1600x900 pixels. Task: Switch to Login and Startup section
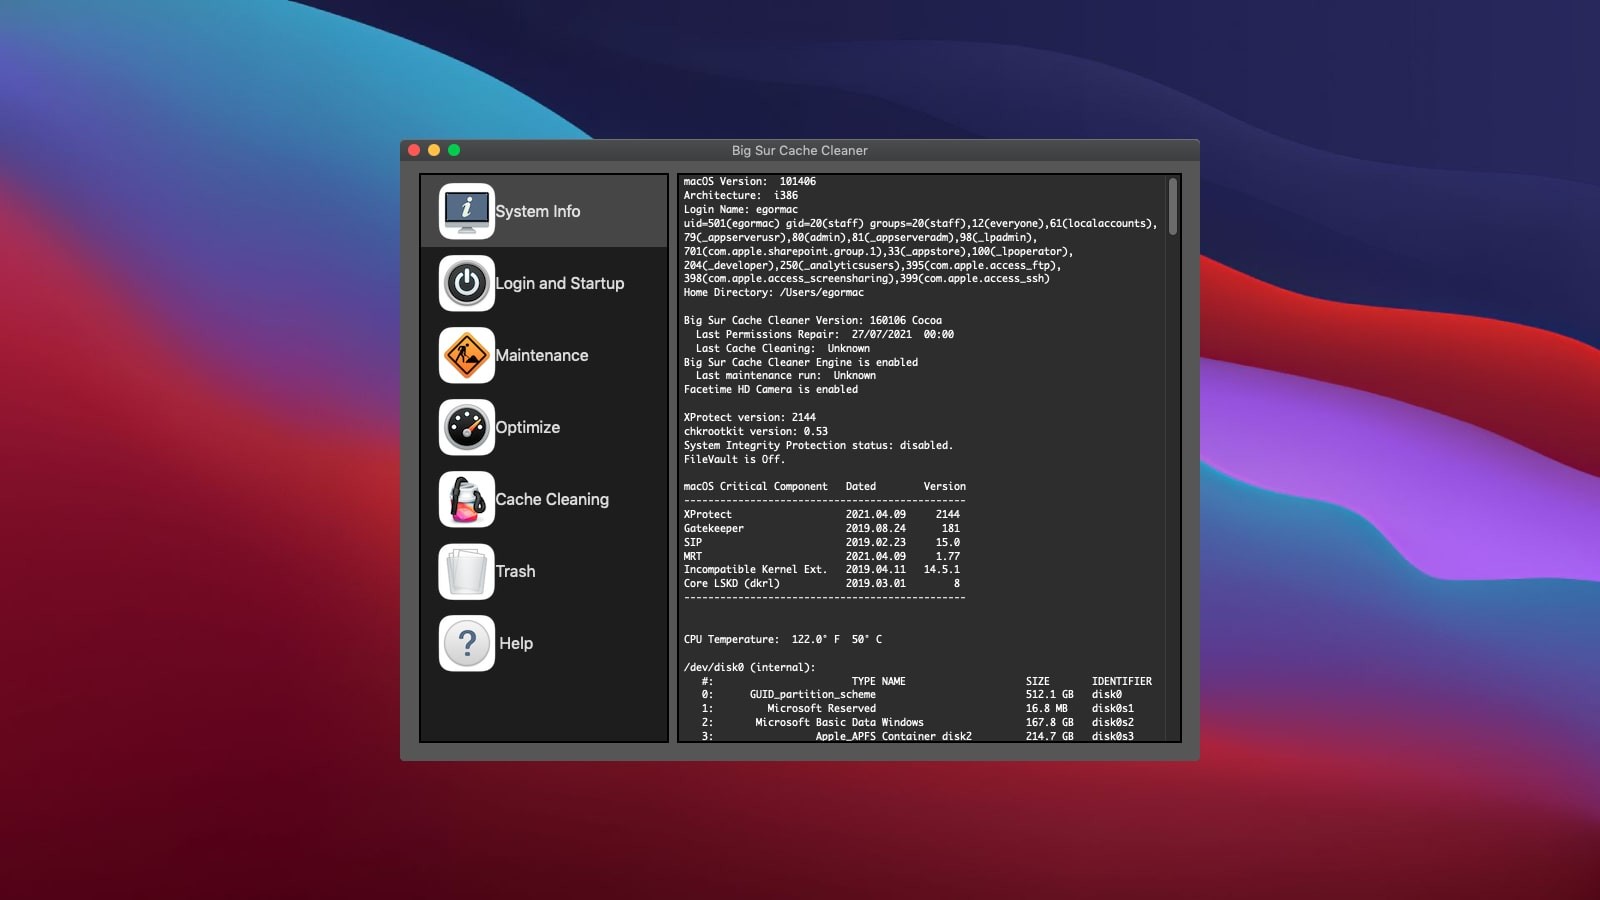click(559, 283)
